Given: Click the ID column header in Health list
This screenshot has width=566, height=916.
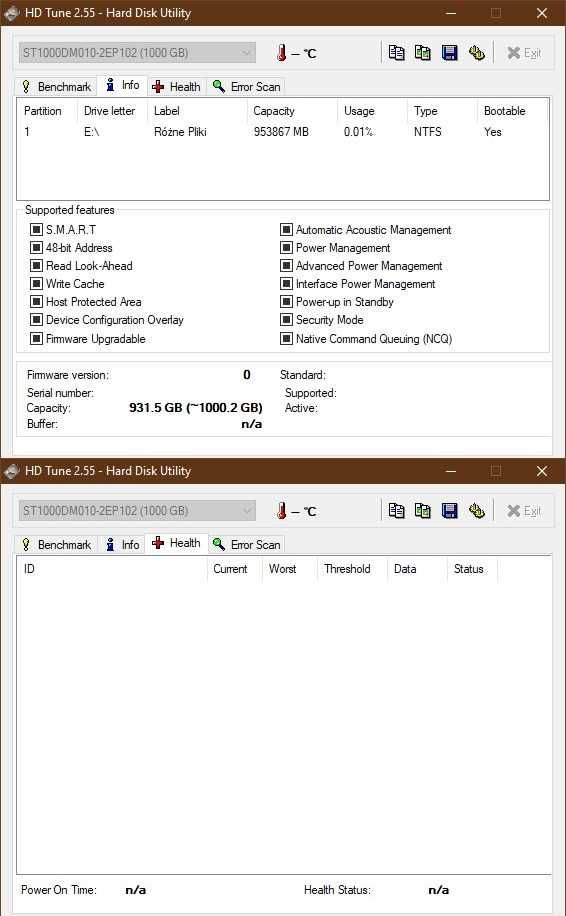Looking at the screenshot, I should point(112,569).
